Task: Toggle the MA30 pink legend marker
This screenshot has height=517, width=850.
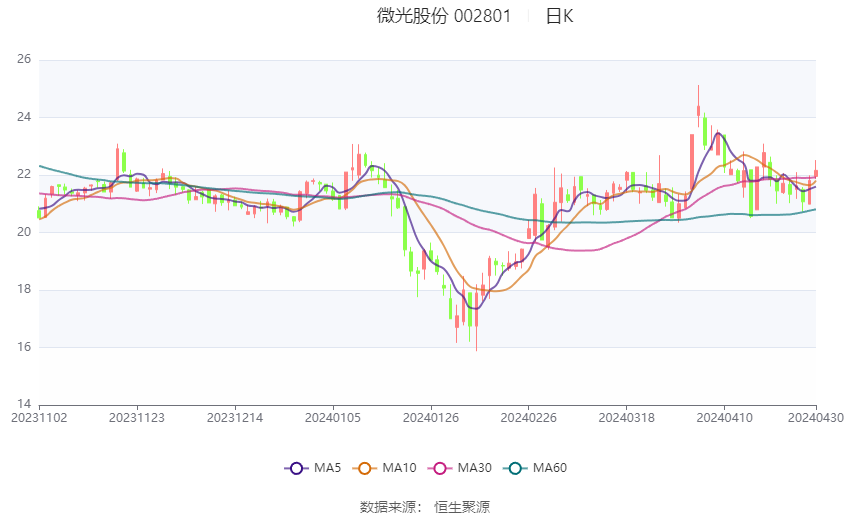Action: pos(440,468)
